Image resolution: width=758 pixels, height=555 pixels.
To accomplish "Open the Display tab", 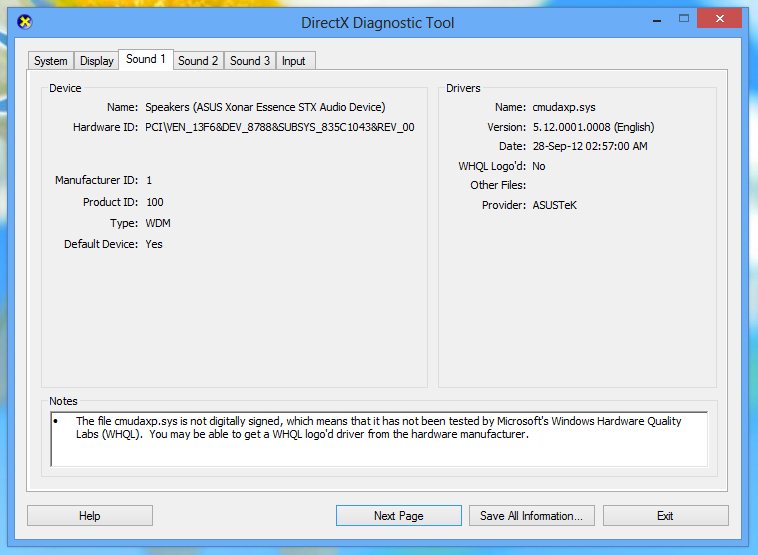I will pos(97,61).
